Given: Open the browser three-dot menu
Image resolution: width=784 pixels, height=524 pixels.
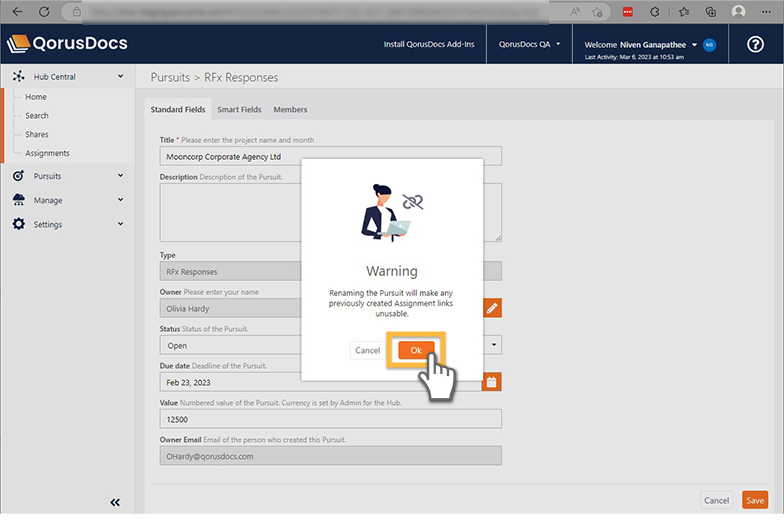Looking at the screenshot, I should 766,12.
